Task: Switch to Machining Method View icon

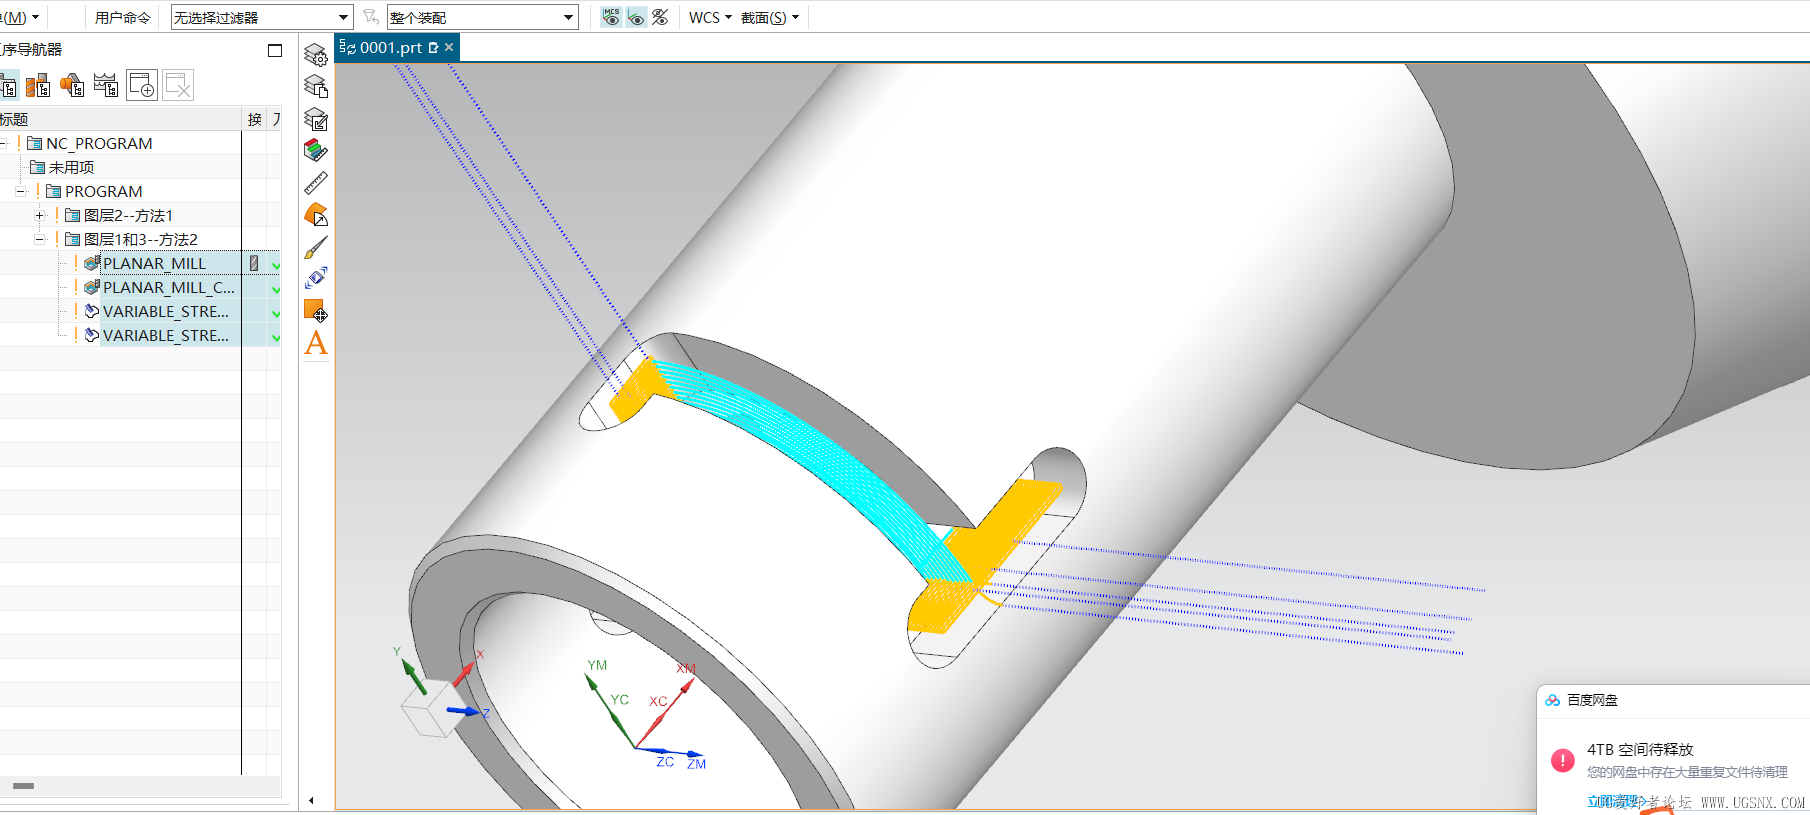Action: [x=105, y=86]
